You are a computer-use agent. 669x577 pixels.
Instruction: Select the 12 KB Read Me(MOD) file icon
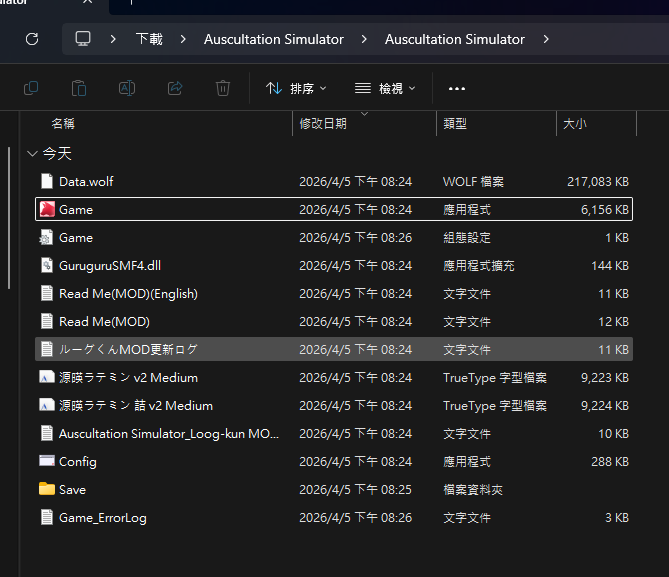point(47,321)
